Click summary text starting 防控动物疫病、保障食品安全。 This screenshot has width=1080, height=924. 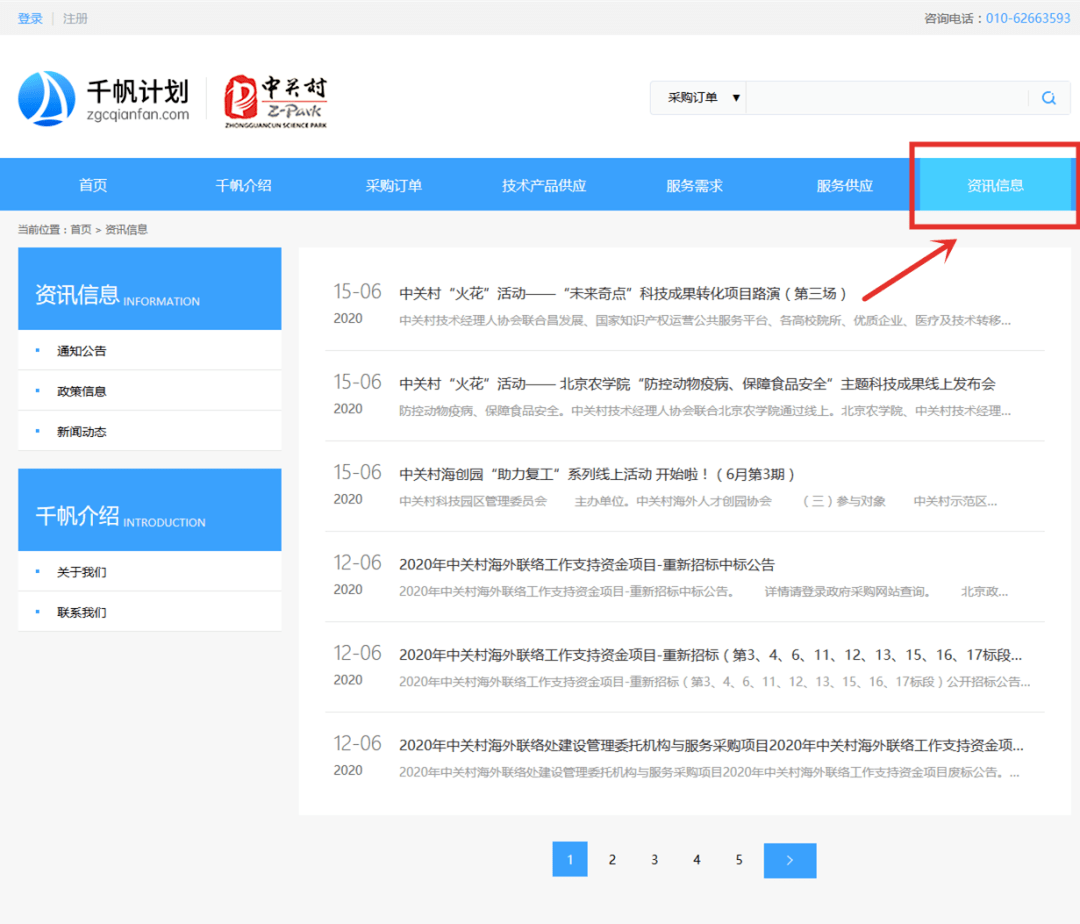[705, 411]
